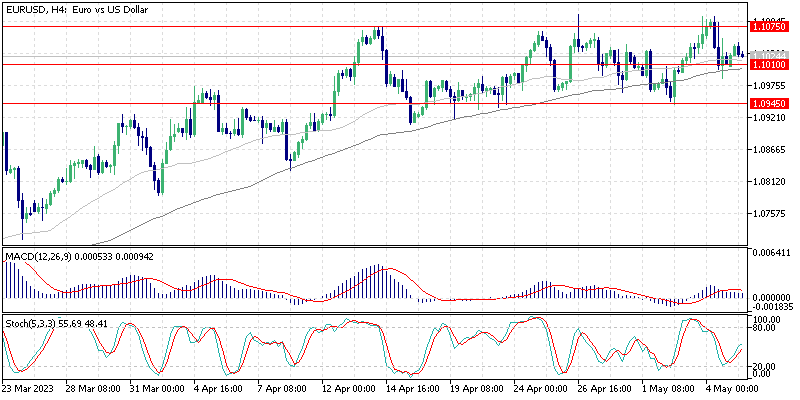Click the 80.00 stochastic scale value
The height and width of the screenshot is (400, 800).
[x=766, y=328]
